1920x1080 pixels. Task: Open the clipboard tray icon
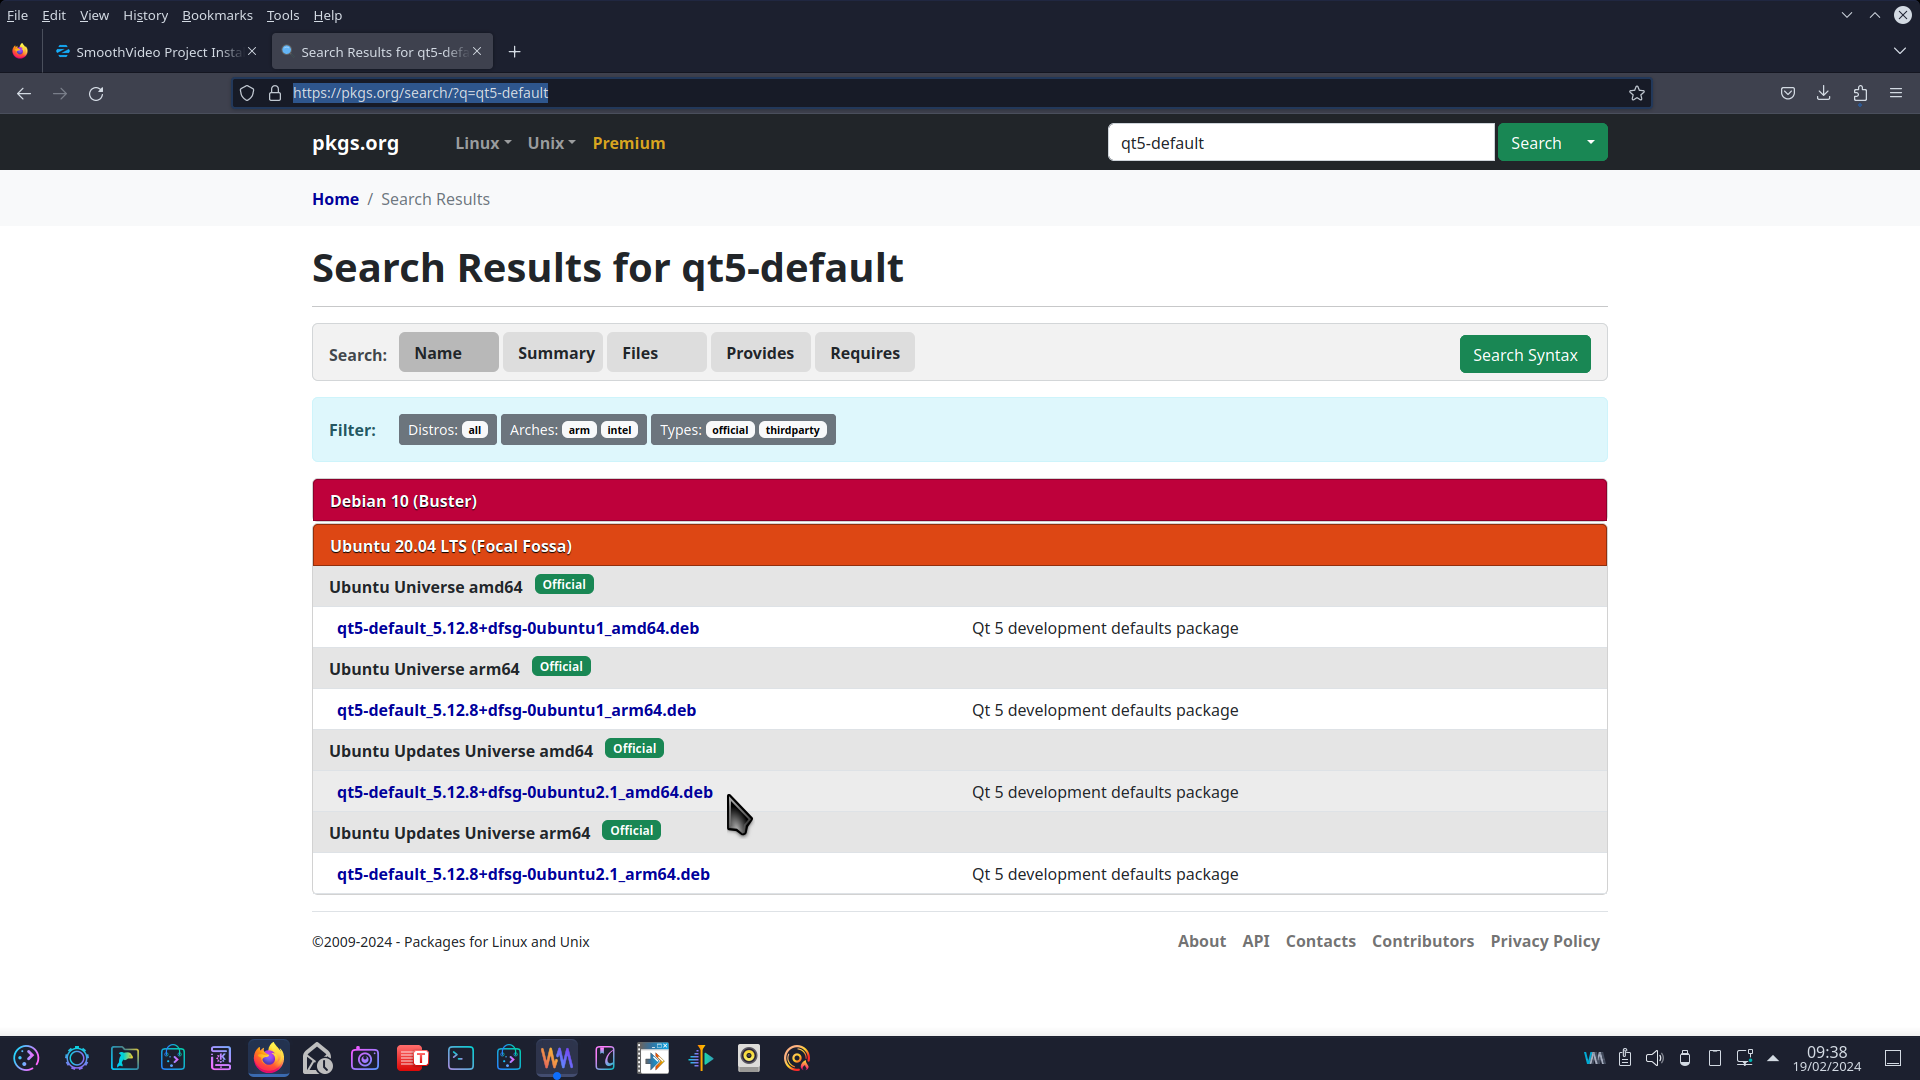click(1625, 1058)
